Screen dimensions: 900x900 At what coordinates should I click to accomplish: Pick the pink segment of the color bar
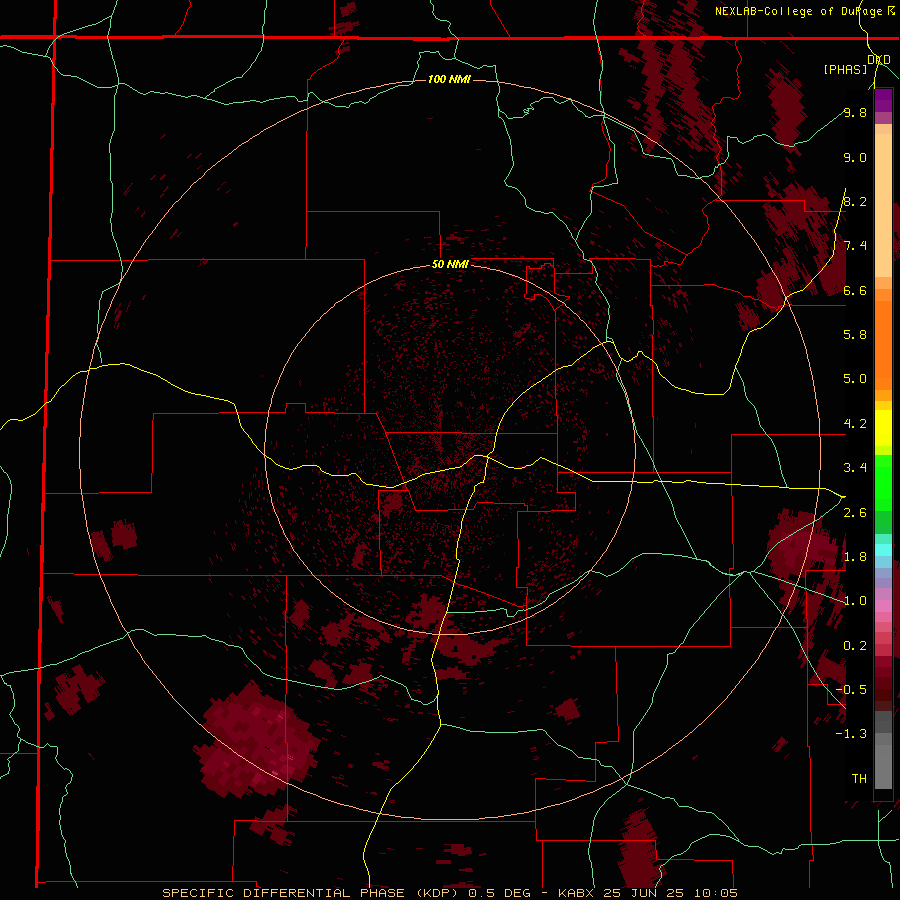click(883, 606)
